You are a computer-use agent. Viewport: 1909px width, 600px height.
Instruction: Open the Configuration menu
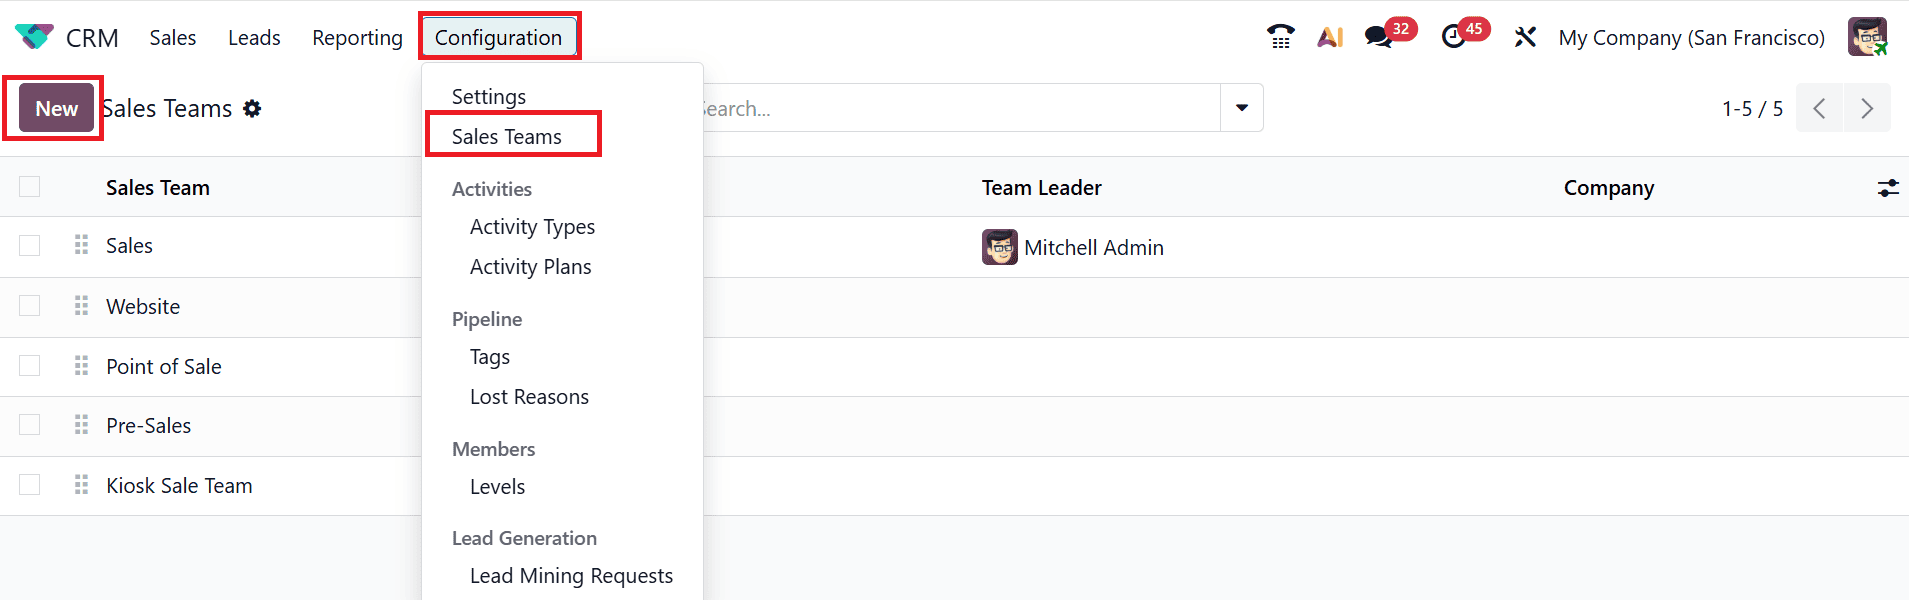point(498,37)
